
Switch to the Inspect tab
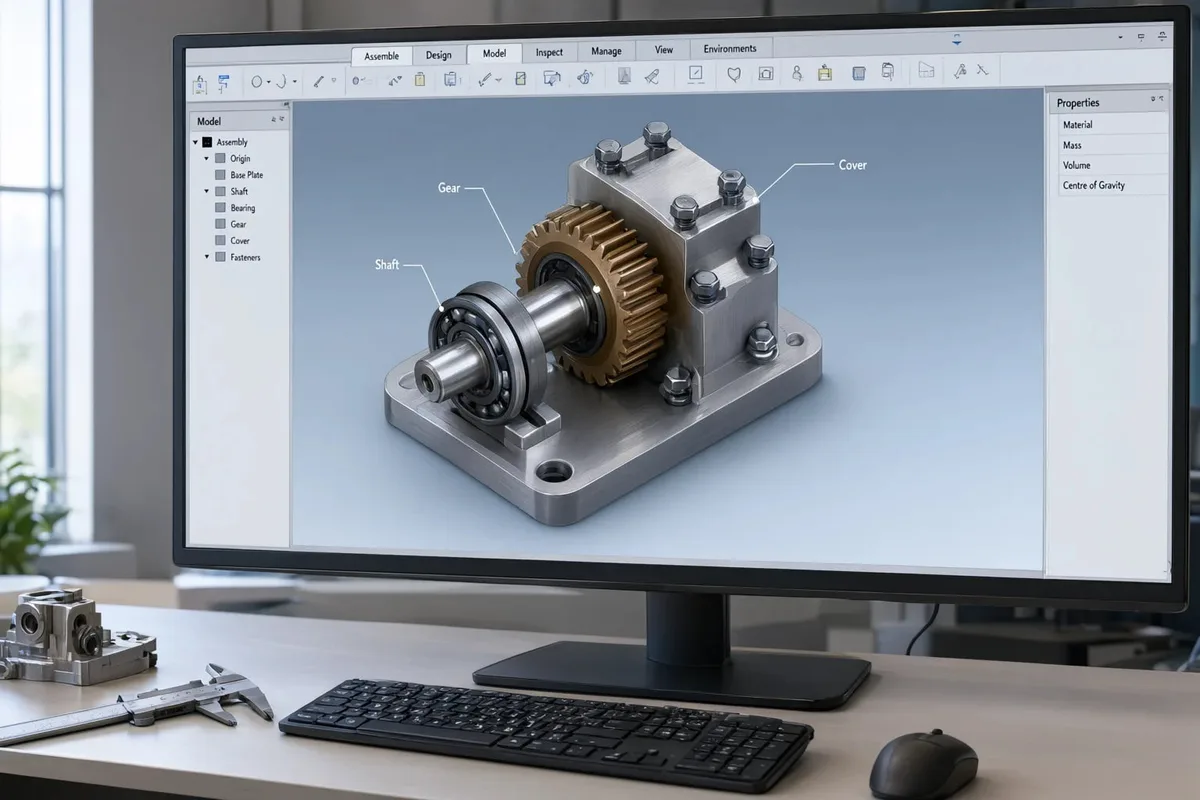(x=549, y=53)
